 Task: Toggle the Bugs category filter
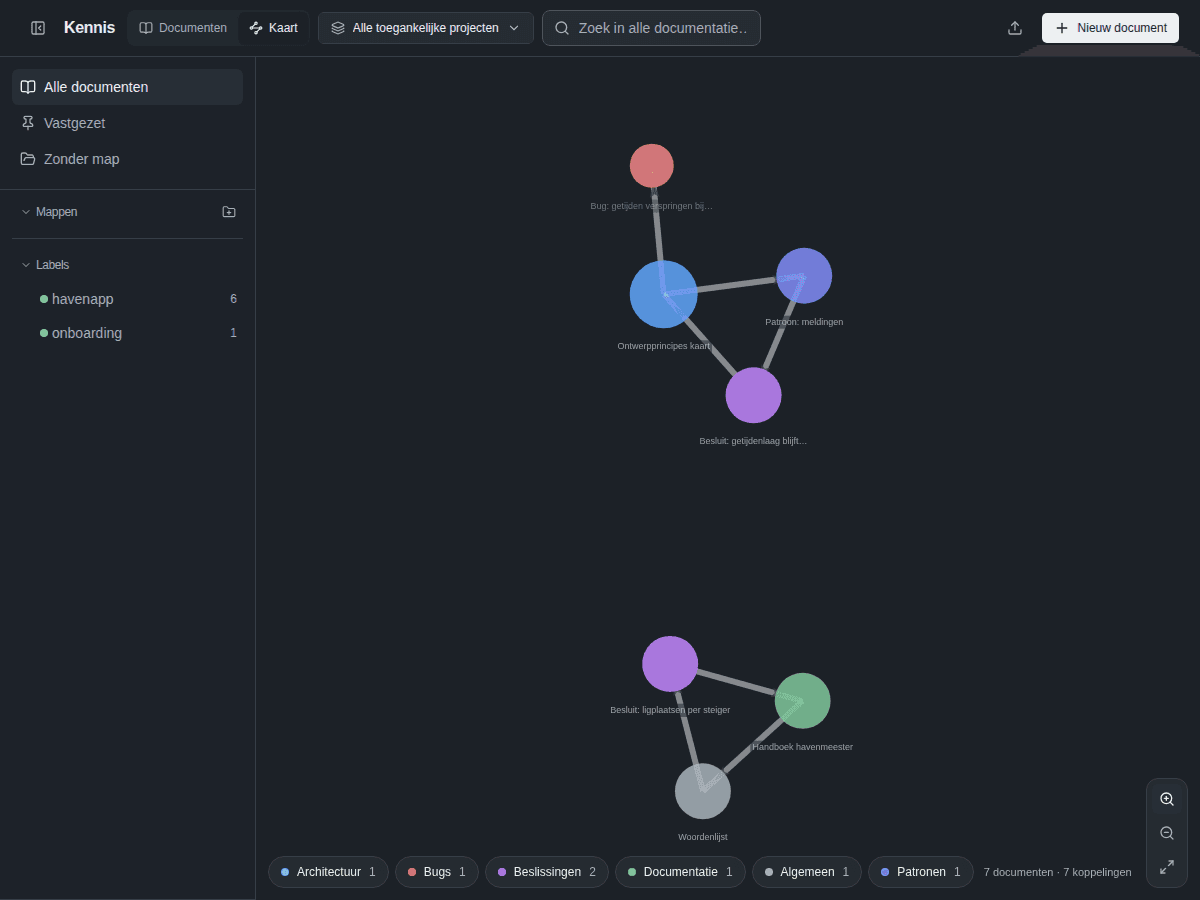tap(437, 872)
